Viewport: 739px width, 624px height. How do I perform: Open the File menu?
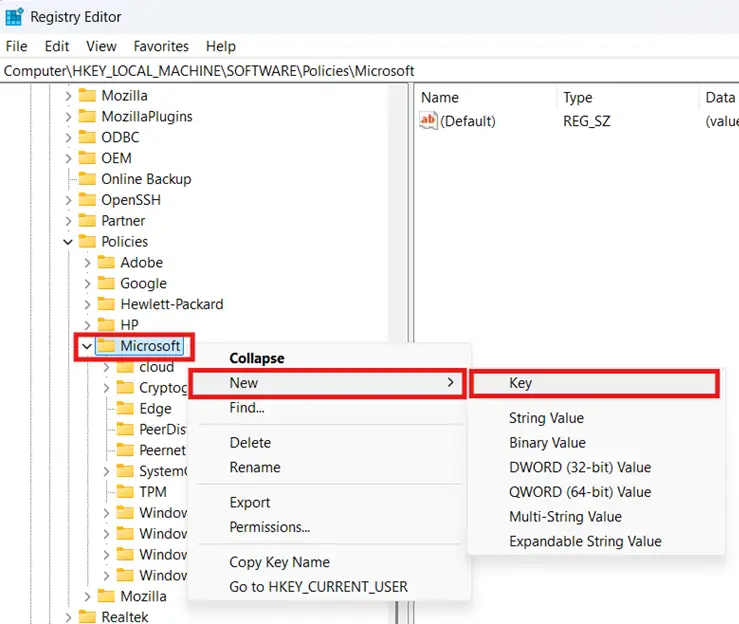16,46
